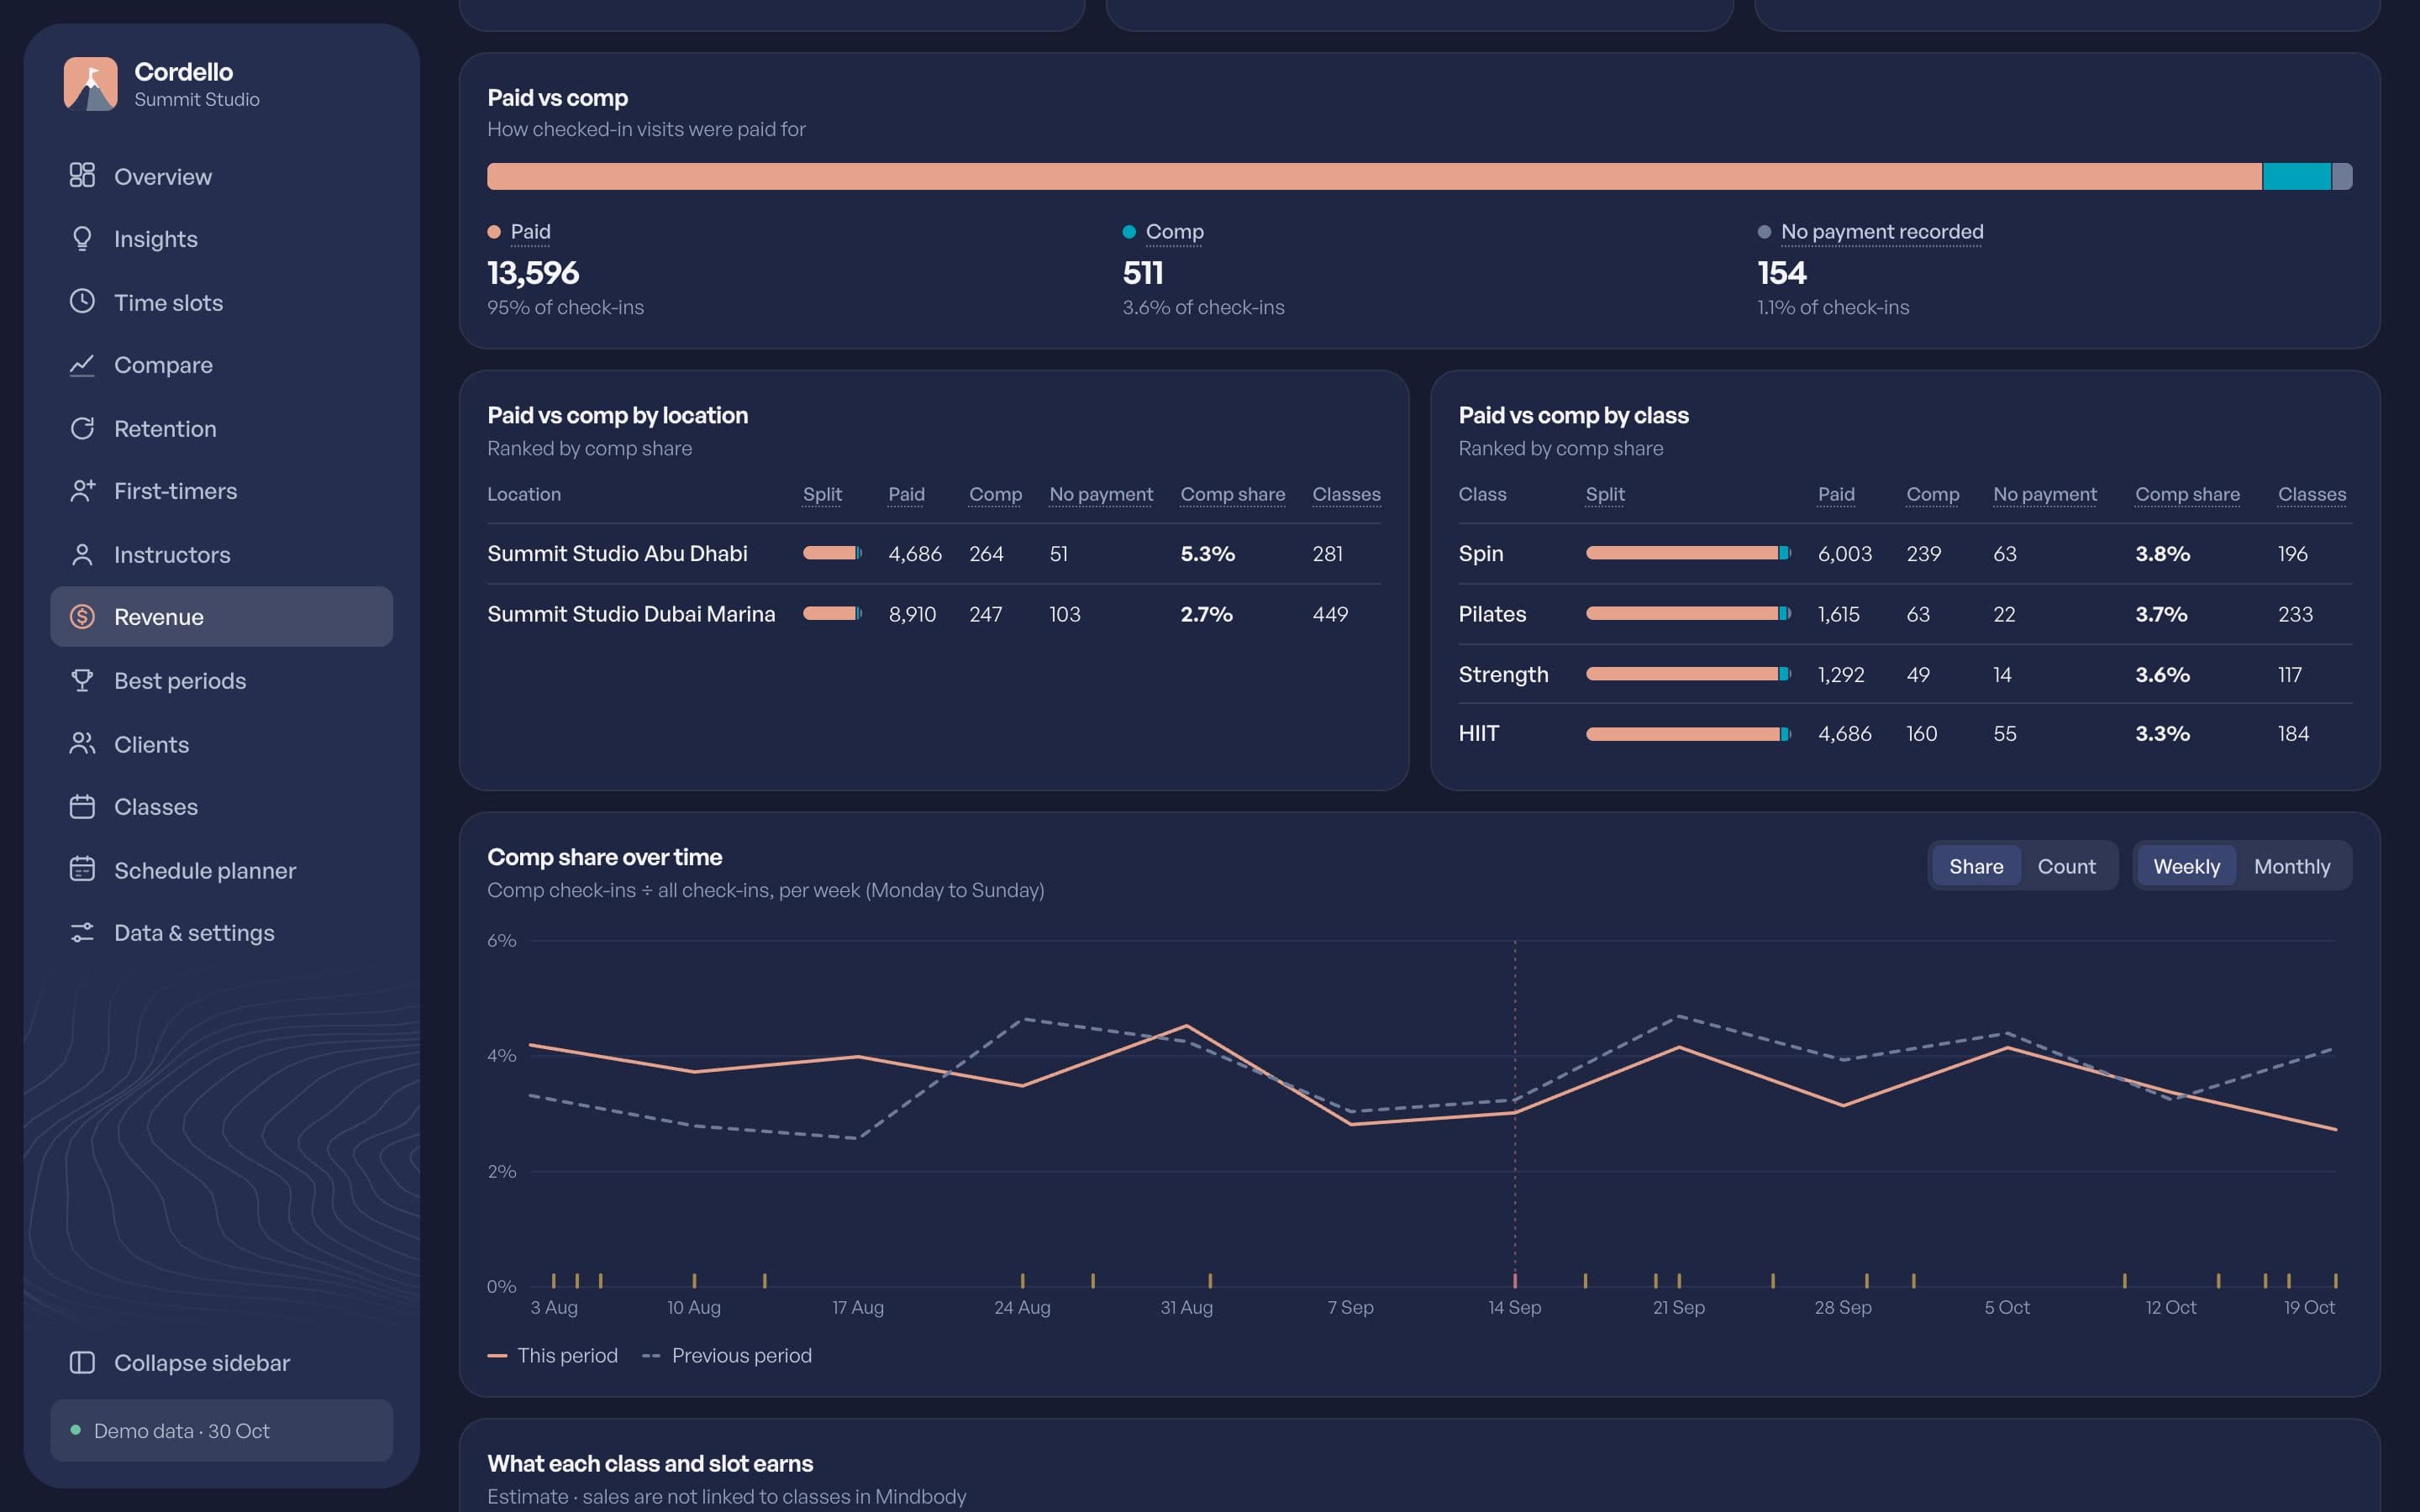
Task: Click the 13,596 paid total value
Action: pyautogui.click(x=533, y=273)
